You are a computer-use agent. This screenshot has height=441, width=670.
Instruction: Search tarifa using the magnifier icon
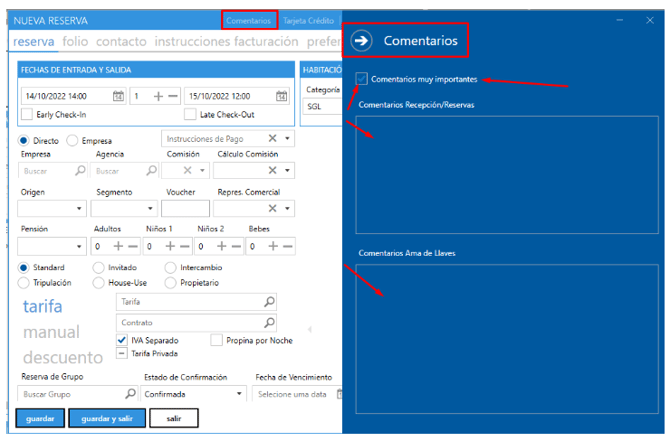tap(269, 301)
